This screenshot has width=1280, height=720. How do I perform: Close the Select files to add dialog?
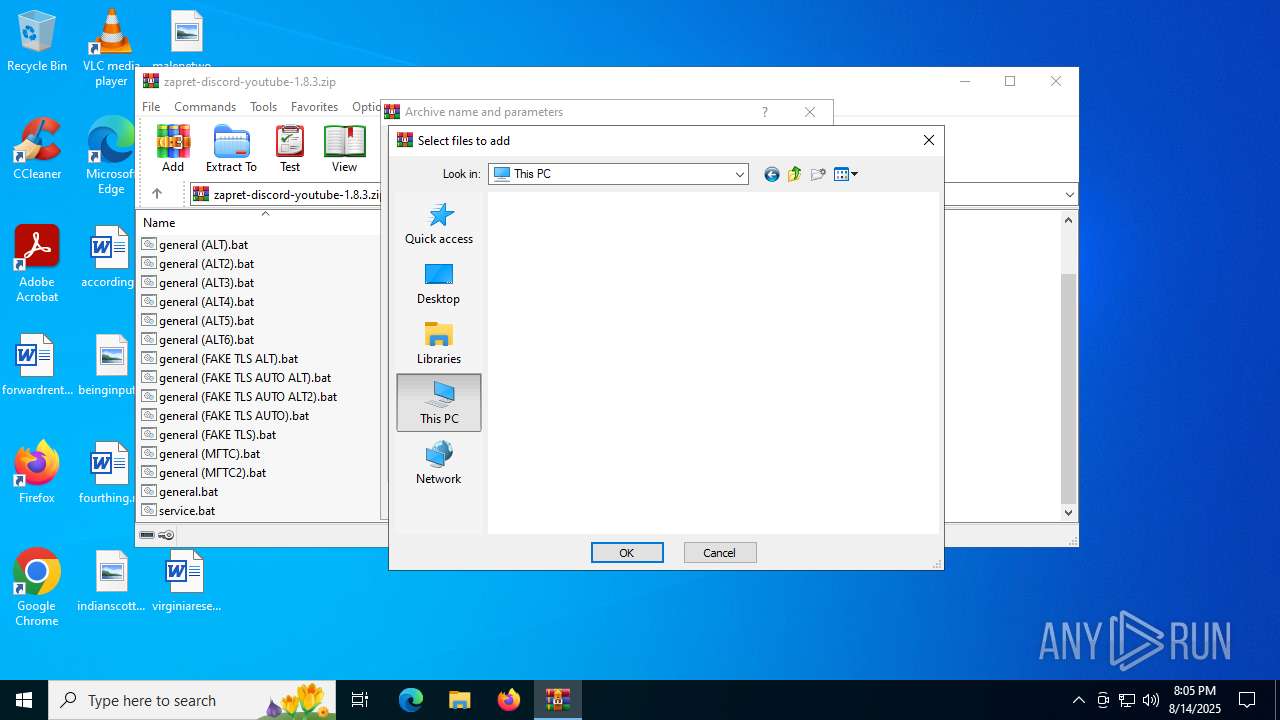point(929,140)
